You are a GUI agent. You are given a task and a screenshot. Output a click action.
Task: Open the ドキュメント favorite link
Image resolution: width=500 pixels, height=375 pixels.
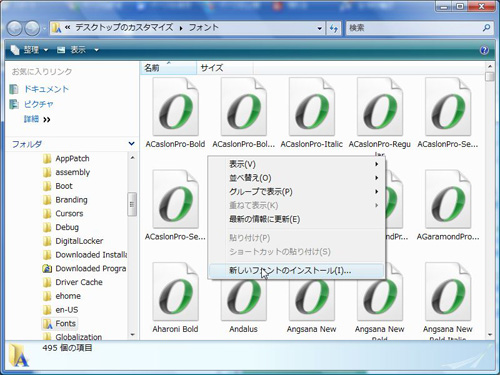click(46, 89)
